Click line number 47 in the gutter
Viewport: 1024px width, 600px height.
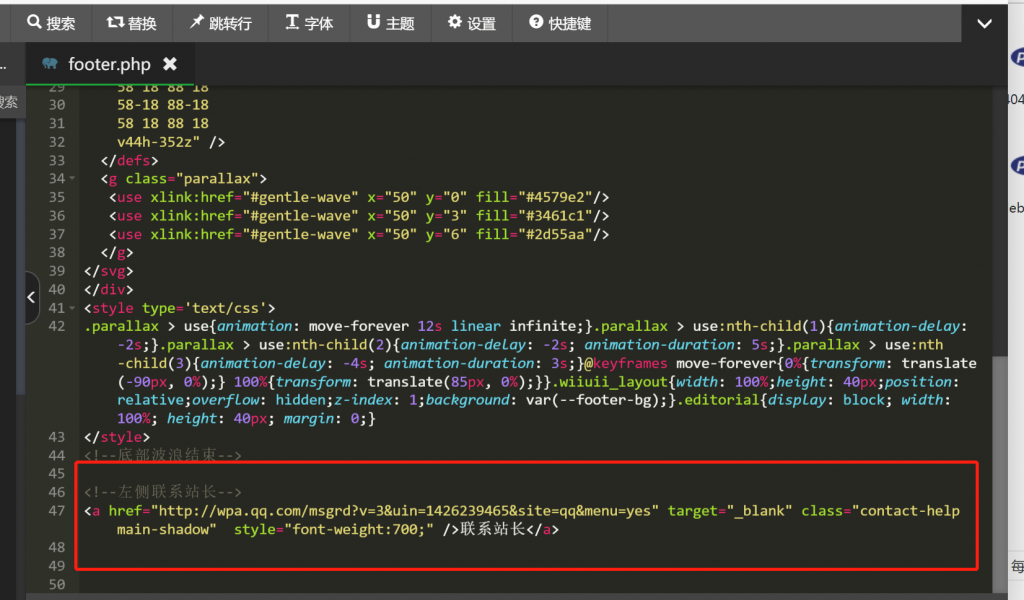(56, 511)
